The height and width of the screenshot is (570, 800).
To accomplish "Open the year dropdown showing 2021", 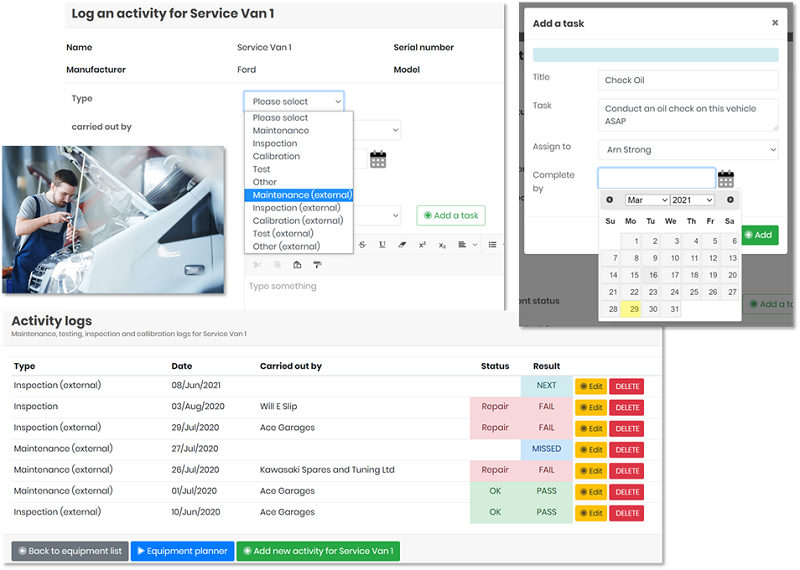I will coord(692,200).
